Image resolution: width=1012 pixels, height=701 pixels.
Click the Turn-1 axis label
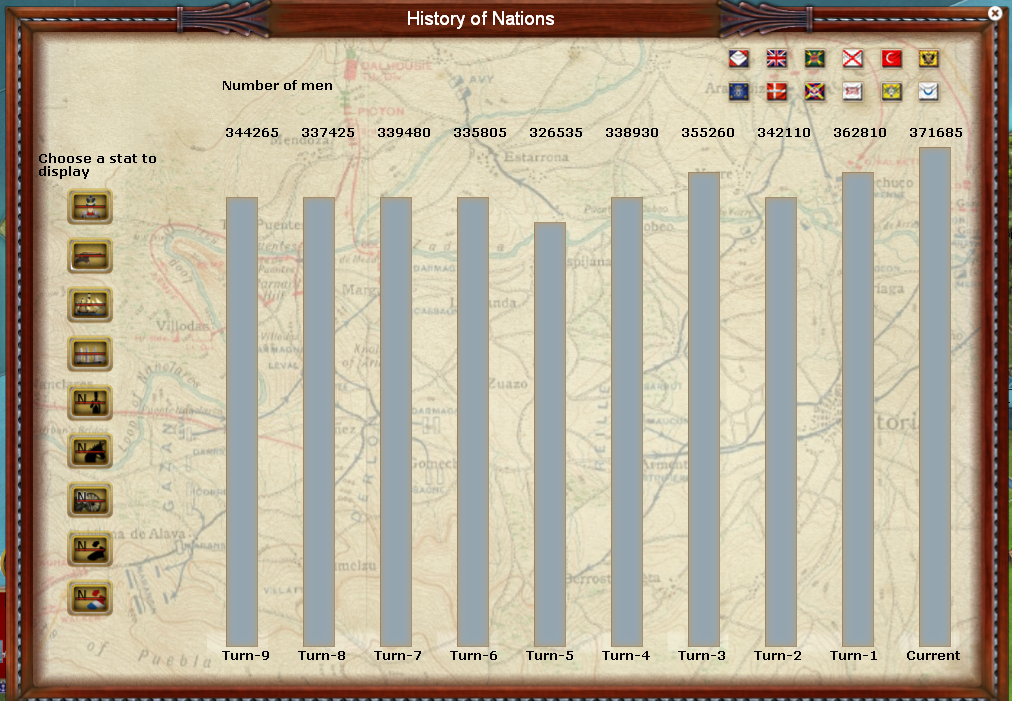point(854,656)
